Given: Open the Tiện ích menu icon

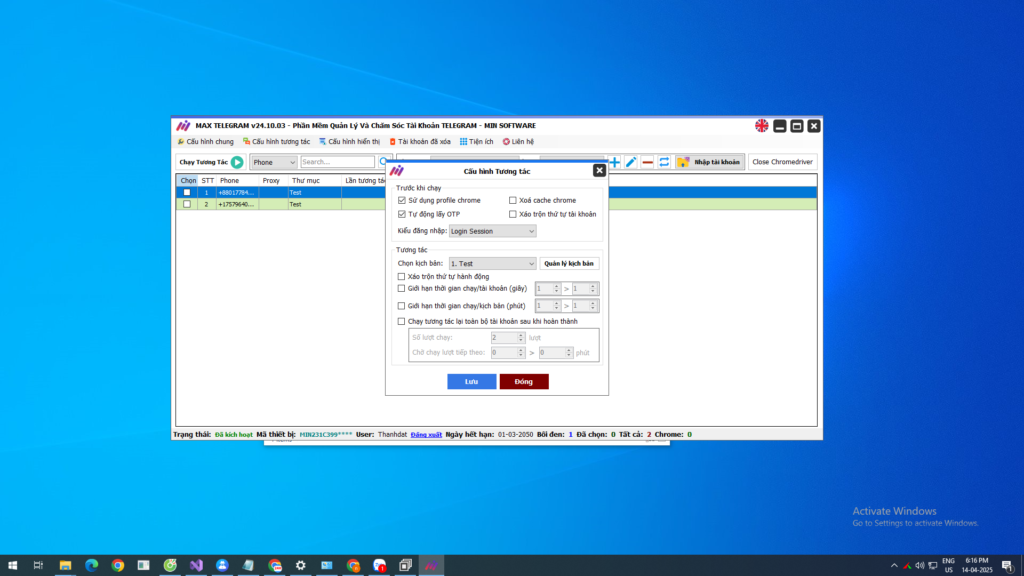Looking at the screenshot, I should (x=466, y=141).
